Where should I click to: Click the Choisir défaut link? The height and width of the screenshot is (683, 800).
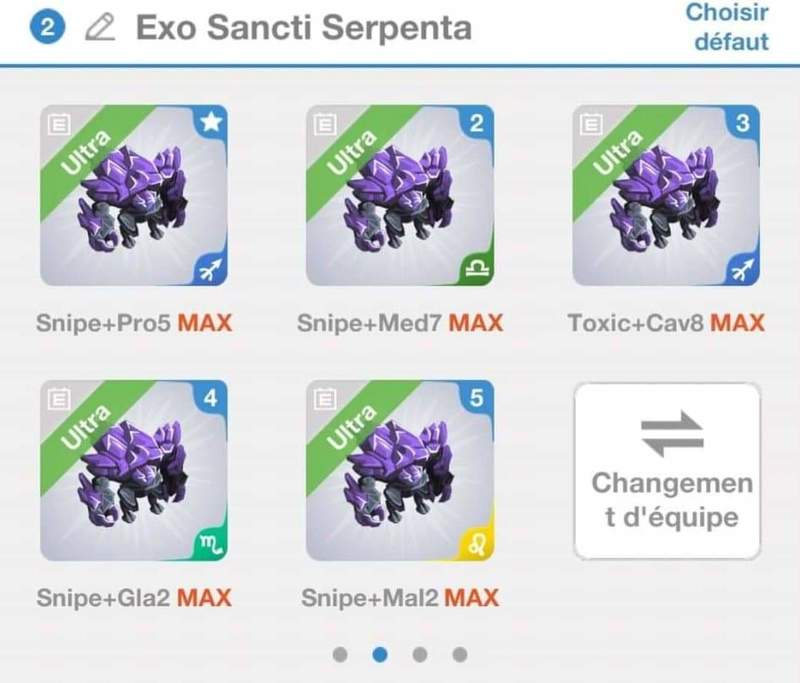(728, 27)
